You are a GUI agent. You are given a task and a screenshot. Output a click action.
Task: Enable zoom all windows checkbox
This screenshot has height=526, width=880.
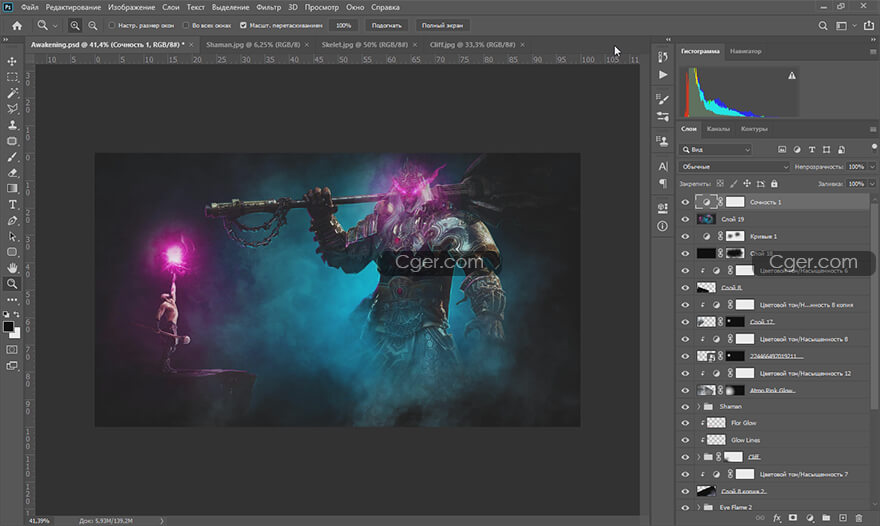186,25
